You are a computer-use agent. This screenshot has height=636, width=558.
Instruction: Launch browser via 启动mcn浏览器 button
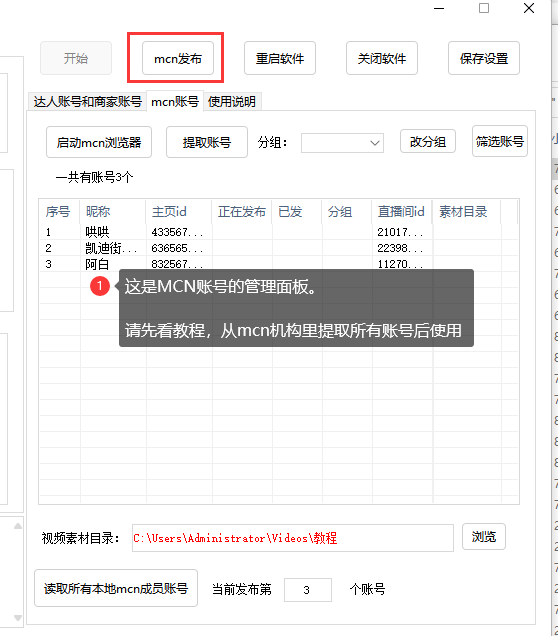[x=99, y=142]
